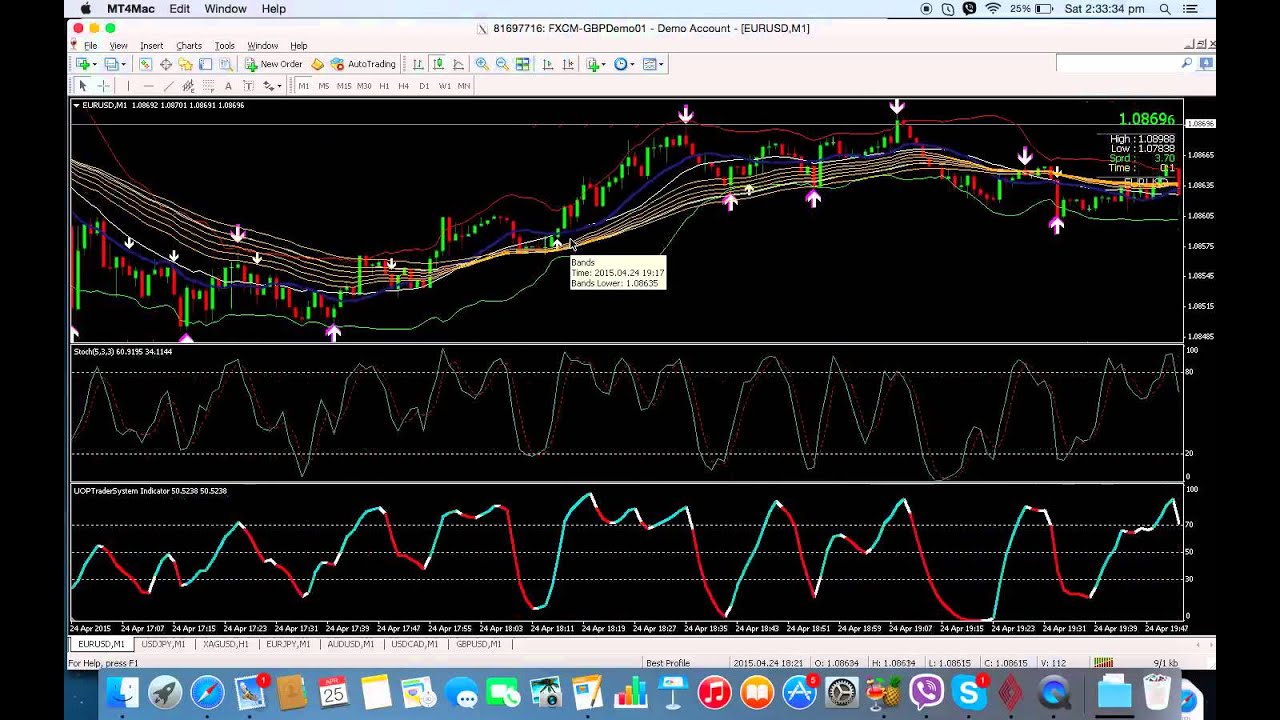Switch chart to bar chart mode
Screen dimensions: 1280x720
point(418,64)
